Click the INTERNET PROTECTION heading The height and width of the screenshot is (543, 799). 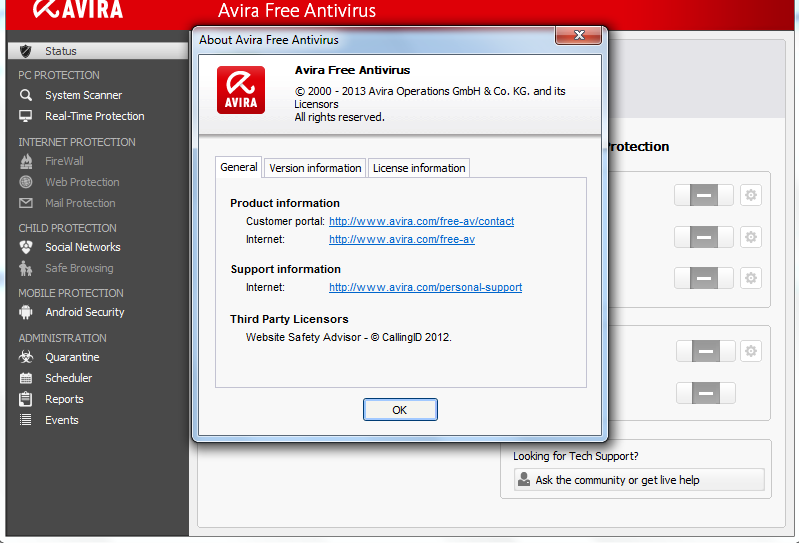click(77, 142)
